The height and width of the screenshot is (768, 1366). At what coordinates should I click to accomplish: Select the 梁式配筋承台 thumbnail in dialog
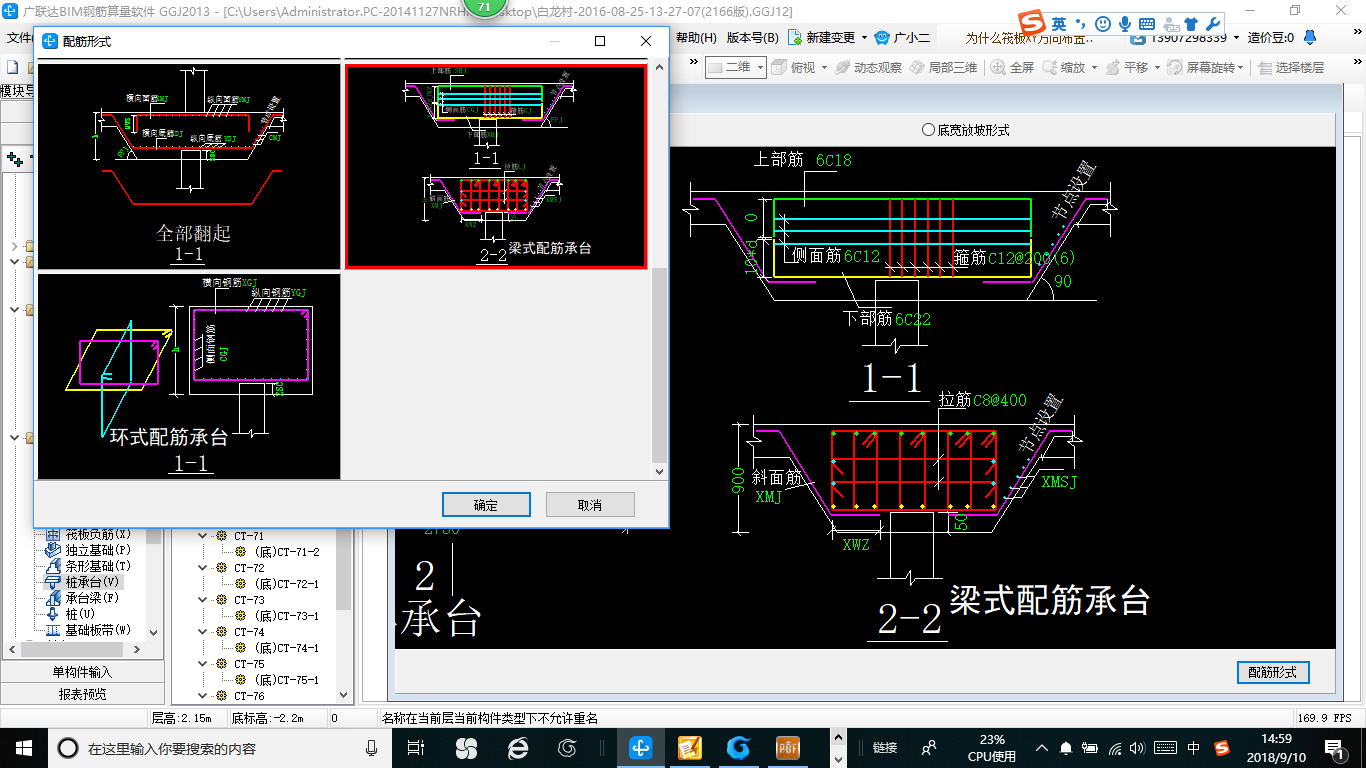click(496, 166)
